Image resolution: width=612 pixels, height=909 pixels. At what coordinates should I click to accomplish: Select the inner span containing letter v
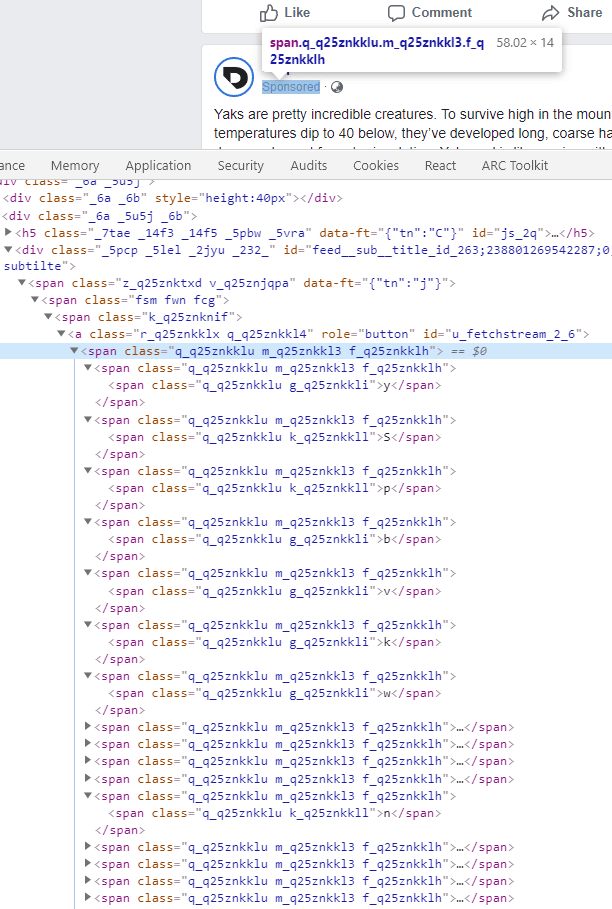click(275, 591)
